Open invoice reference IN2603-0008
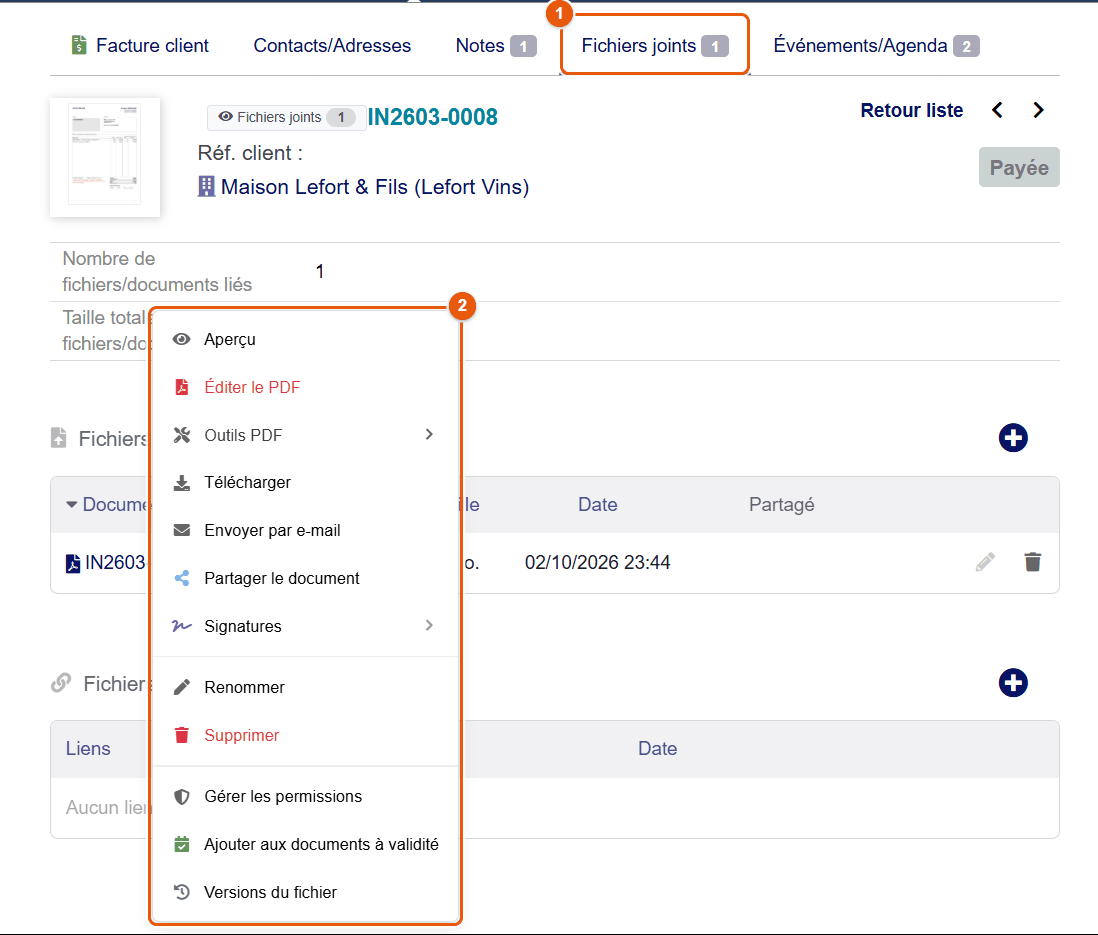The width and height of the screenshot is (1098, 935). click(432, 117)
